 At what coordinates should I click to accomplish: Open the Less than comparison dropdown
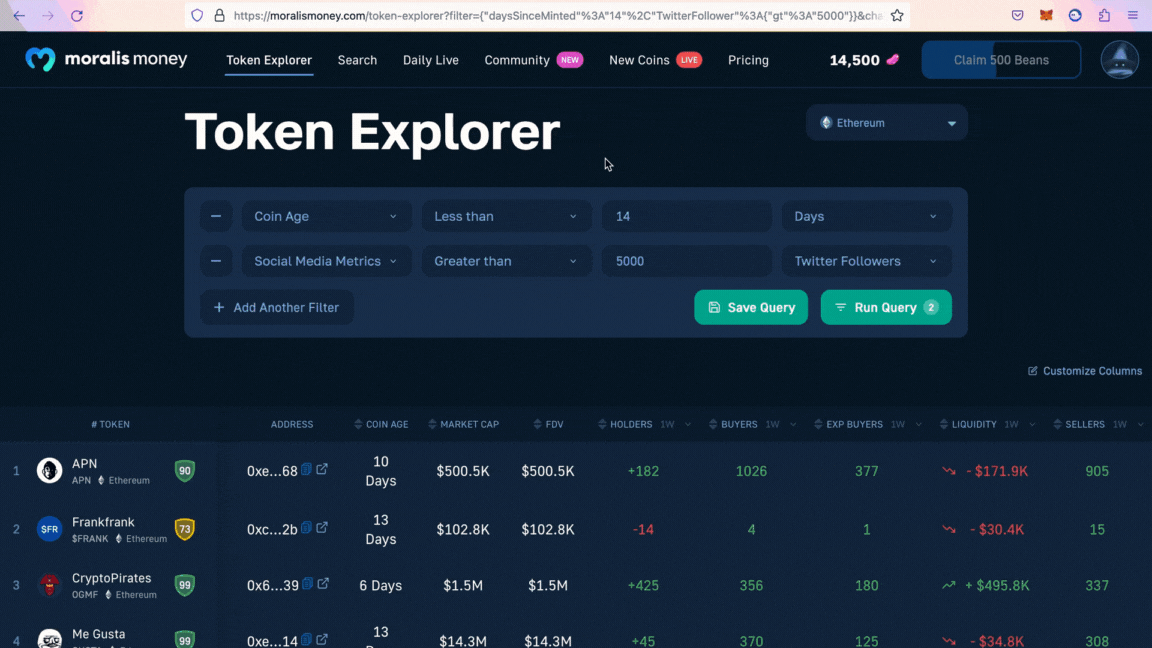pyautogui.click(x=506, y=216)
